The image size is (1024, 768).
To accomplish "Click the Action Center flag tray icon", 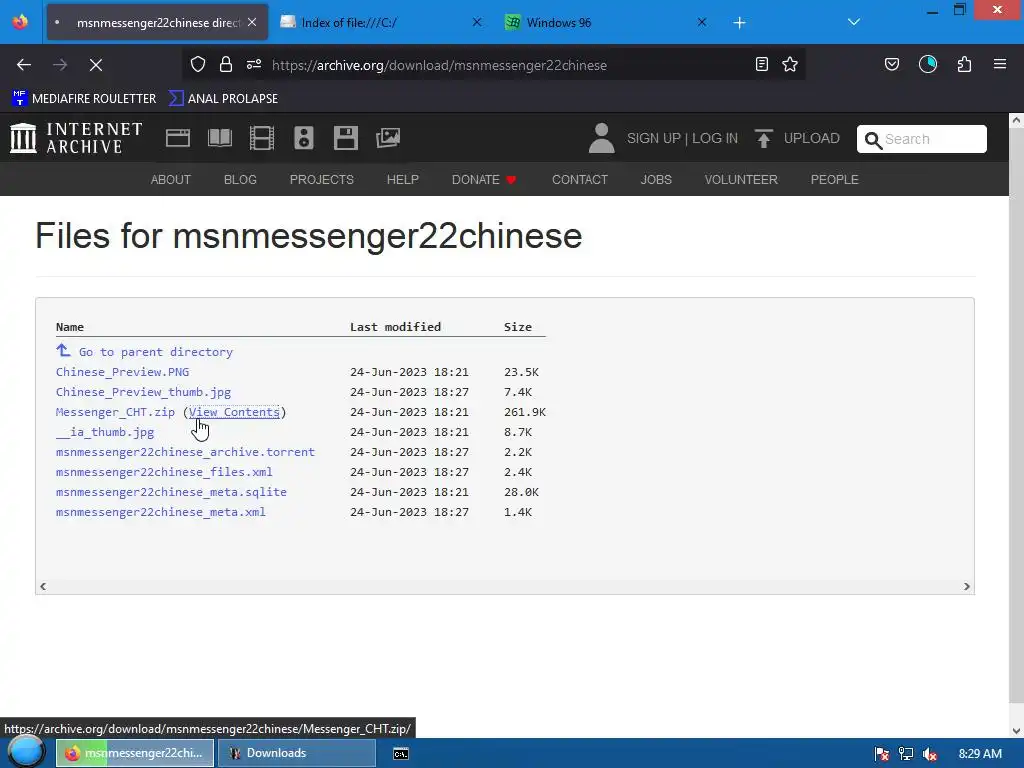I will click(x=882, y=754).
